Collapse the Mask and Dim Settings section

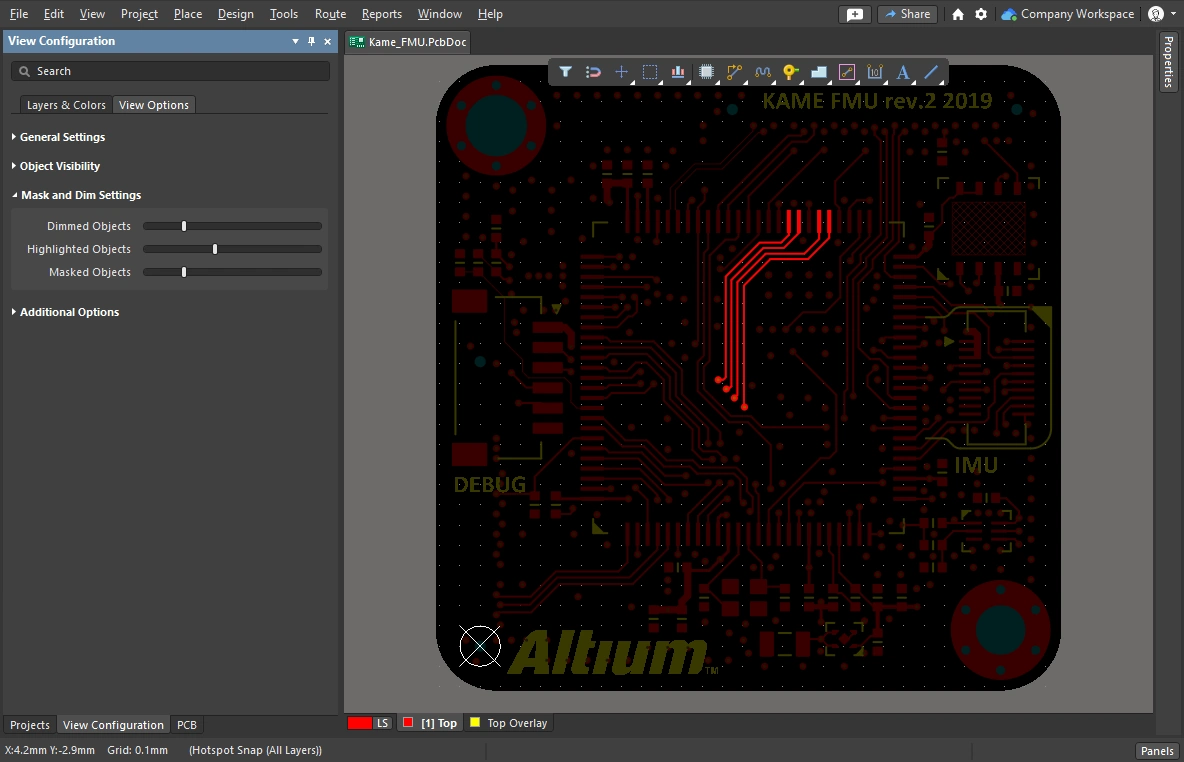(x=80, y=195)
